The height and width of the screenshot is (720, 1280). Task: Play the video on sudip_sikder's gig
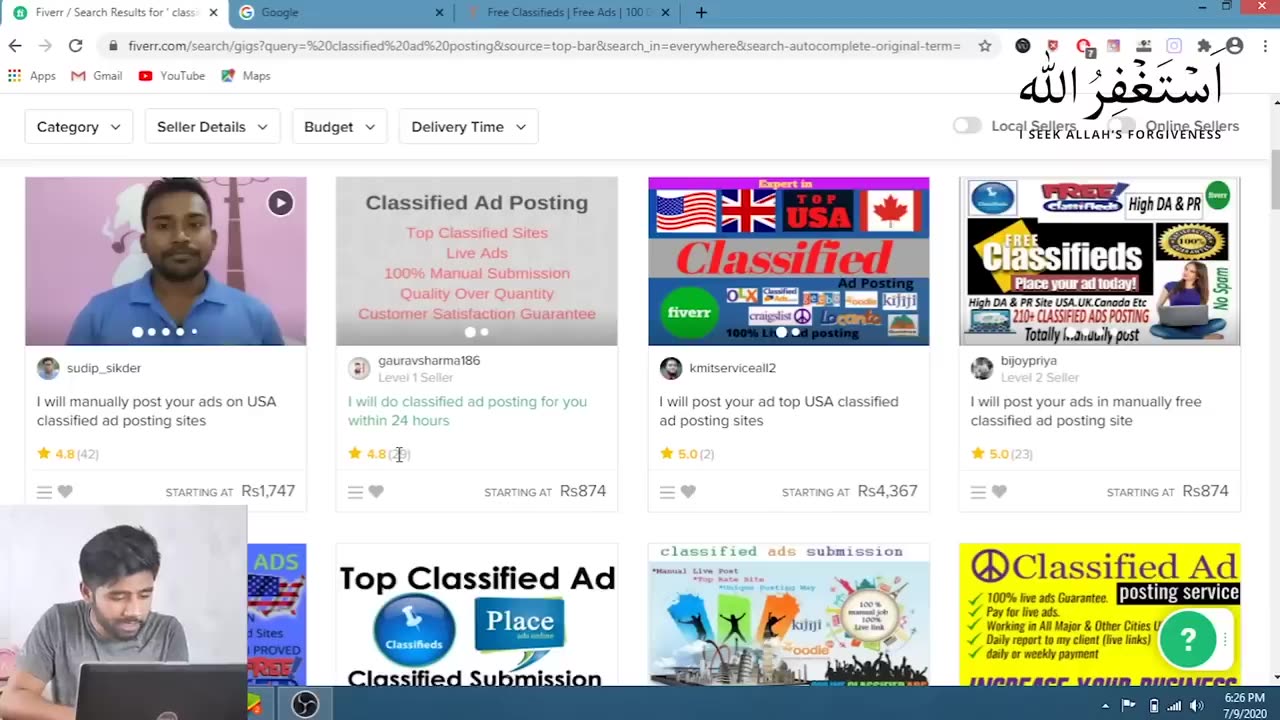pos(280,203)
